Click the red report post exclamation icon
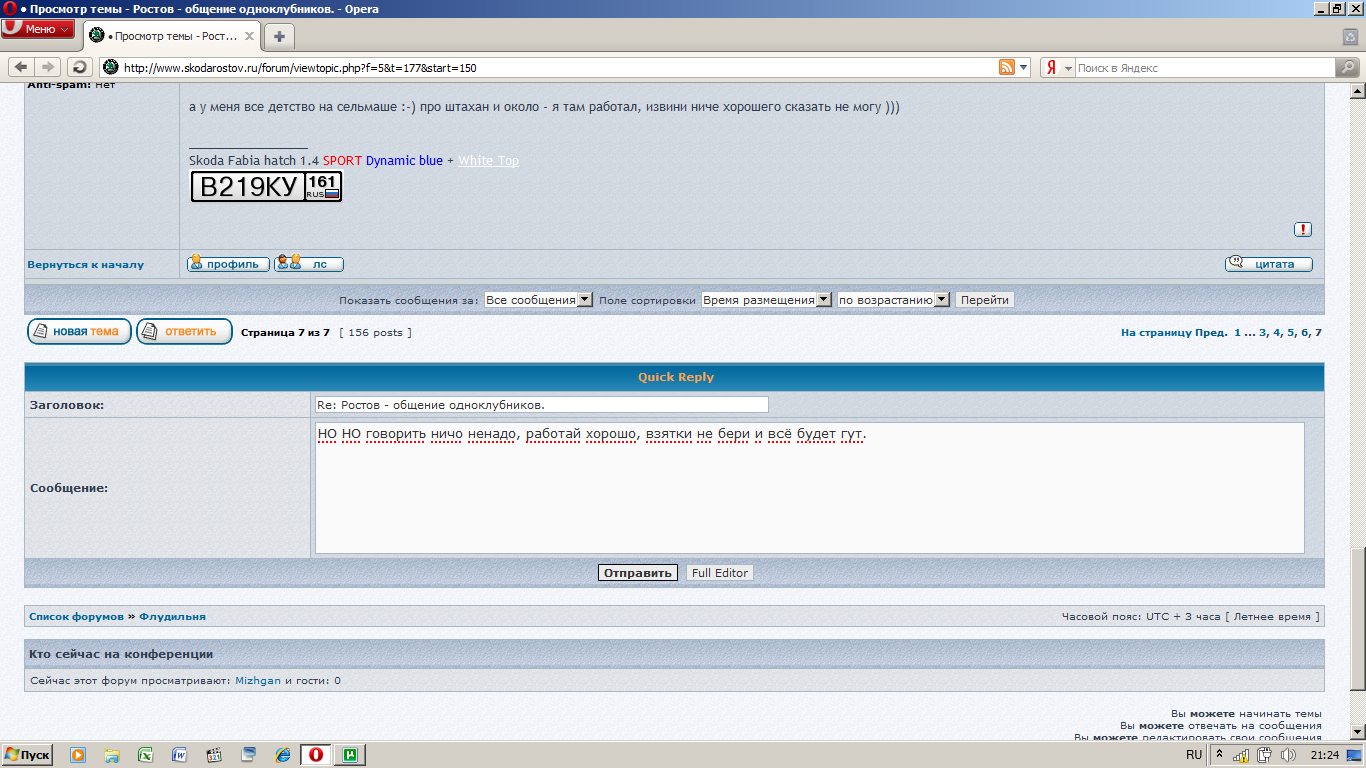Viewport: 1366px width, 768px height. click(x=1302, y=229)
